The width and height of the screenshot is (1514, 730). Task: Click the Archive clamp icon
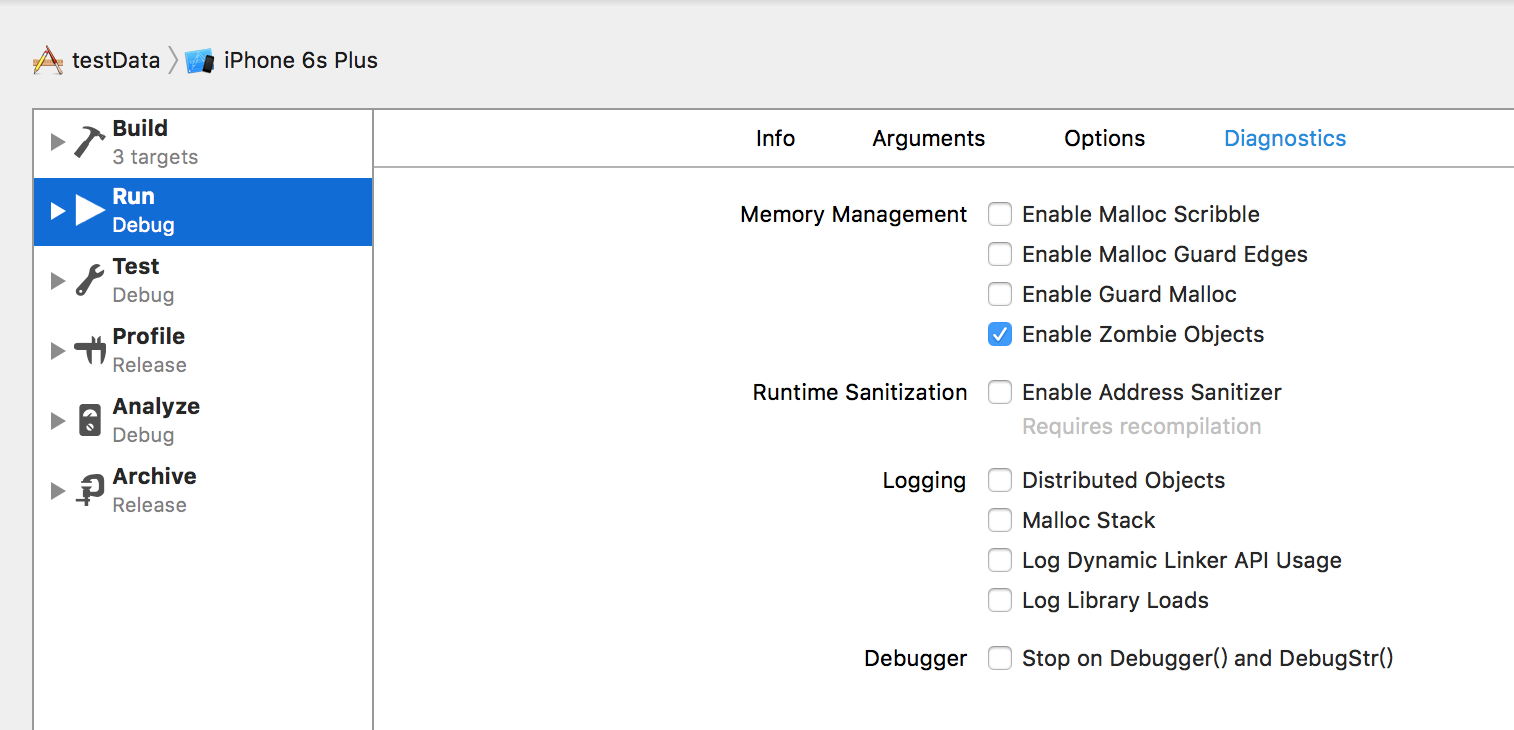pyautogui.click(x=90, y=491)
